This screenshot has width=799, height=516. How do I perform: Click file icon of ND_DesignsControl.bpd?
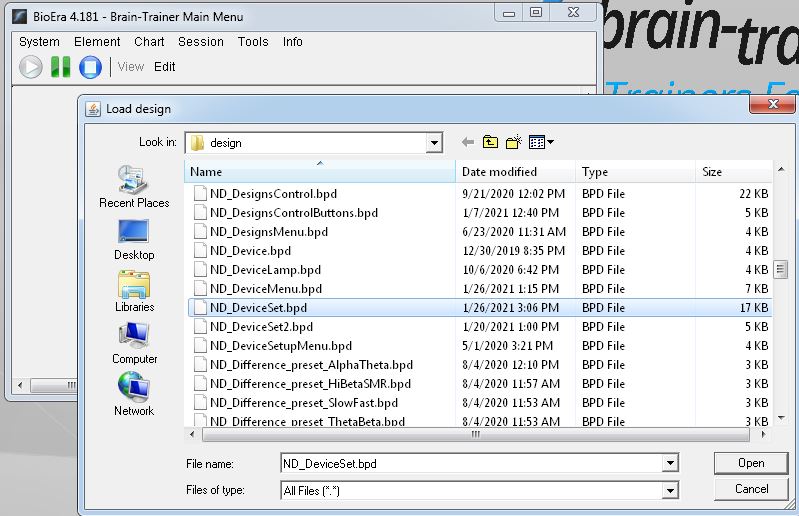[x=201, y=194]
